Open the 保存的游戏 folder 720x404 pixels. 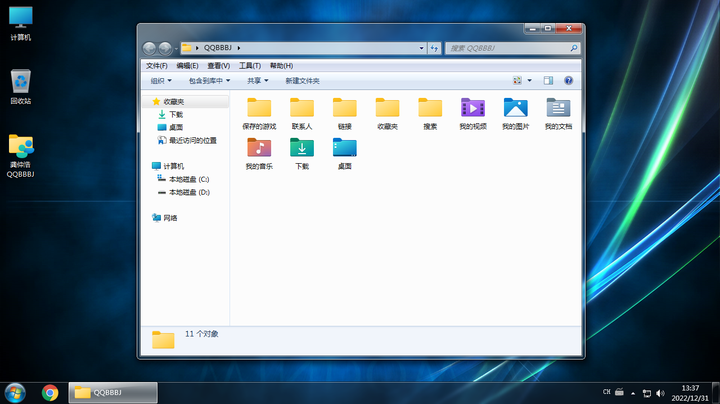pos(259,114)
